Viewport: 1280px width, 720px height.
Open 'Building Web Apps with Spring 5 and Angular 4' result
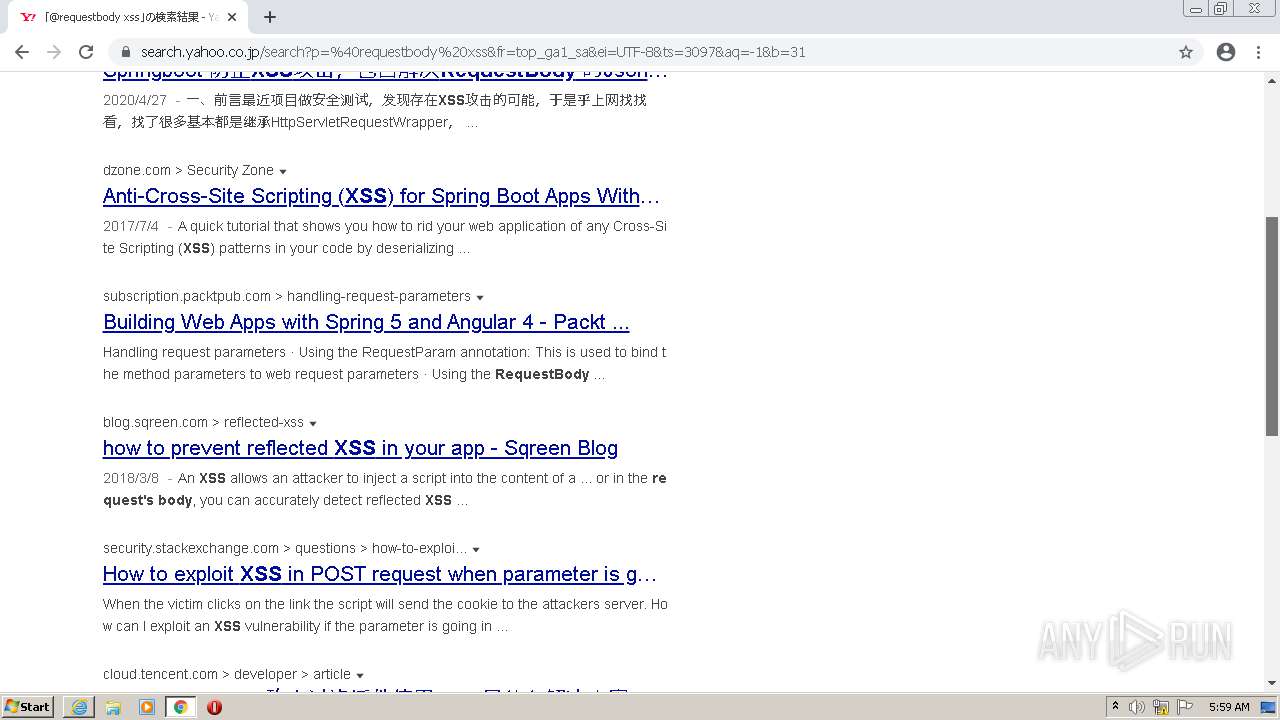point(366,322)
